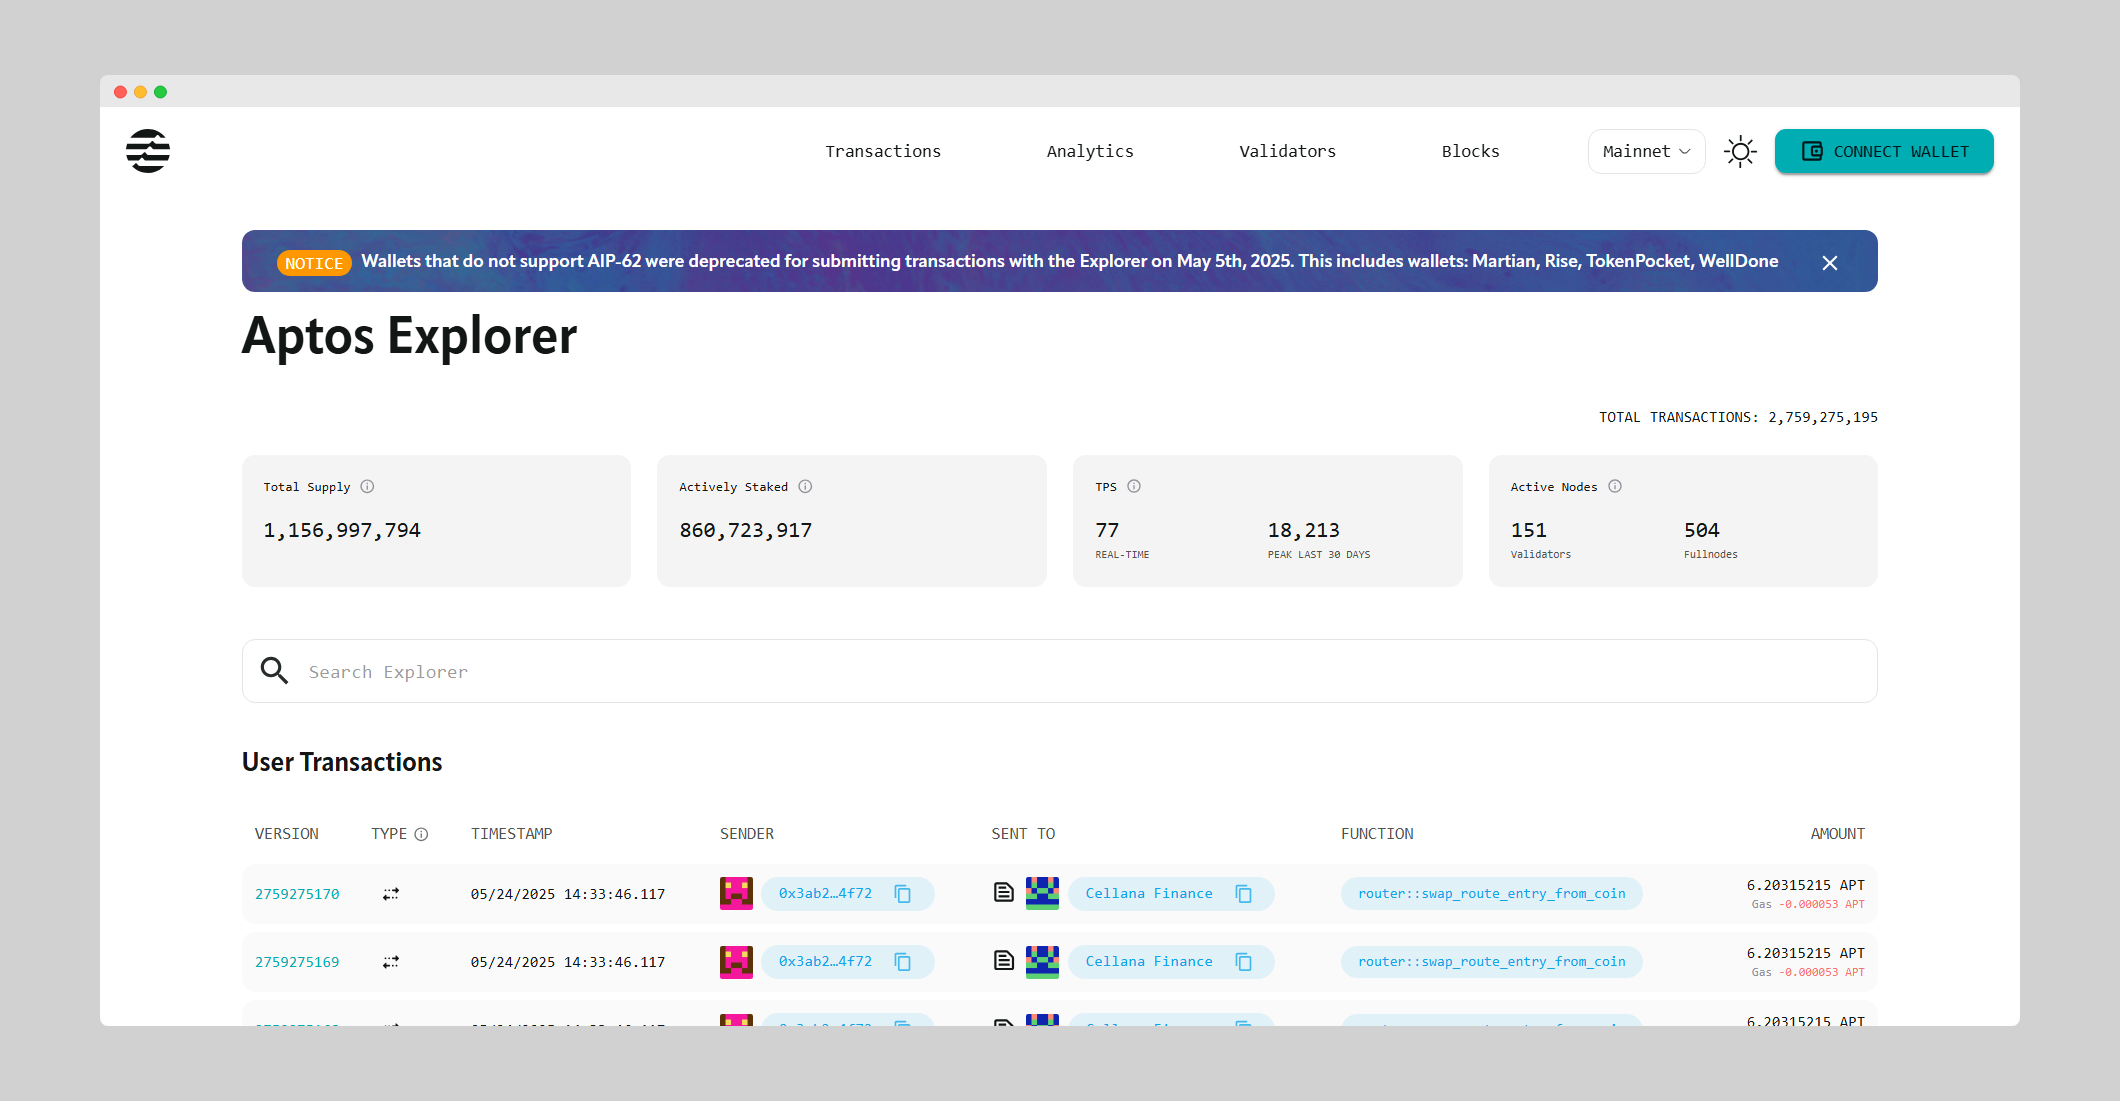Viewport: 2120px width, 1101px height.
Task: Click 6.20315215 APT amount in row 2759275169
Action: tap(1805, 953)
